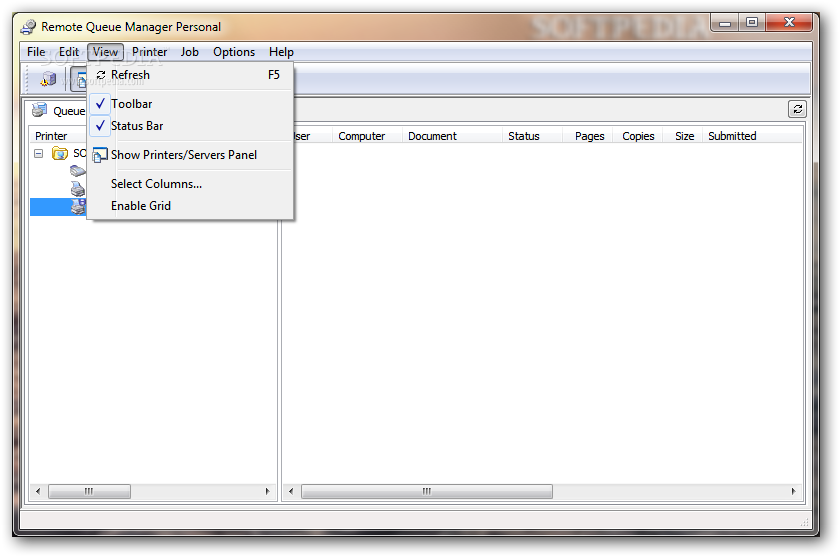Image resolution: width=840 pixels, height=557 pixels.
Task: Select the first printer icon in the tree
Action: pos(78,171)
